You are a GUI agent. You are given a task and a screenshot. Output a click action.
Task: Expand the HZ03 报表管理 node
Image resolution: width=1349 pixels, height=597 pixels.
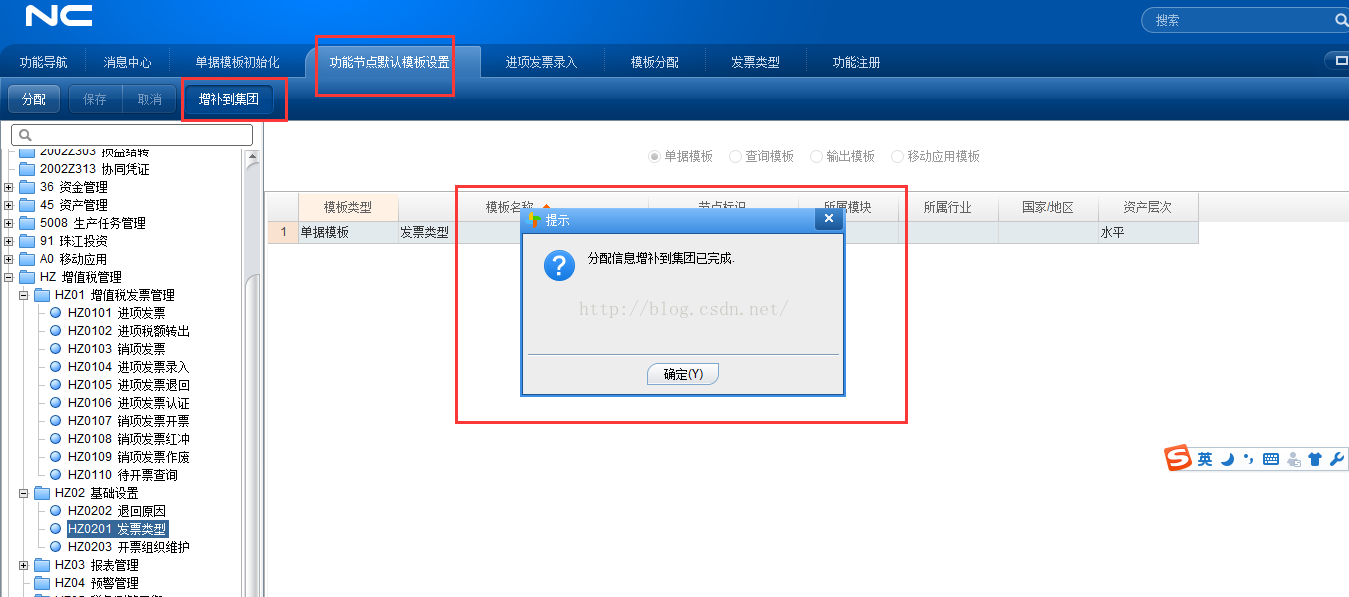pyautogui.click(x=24, y=565)
